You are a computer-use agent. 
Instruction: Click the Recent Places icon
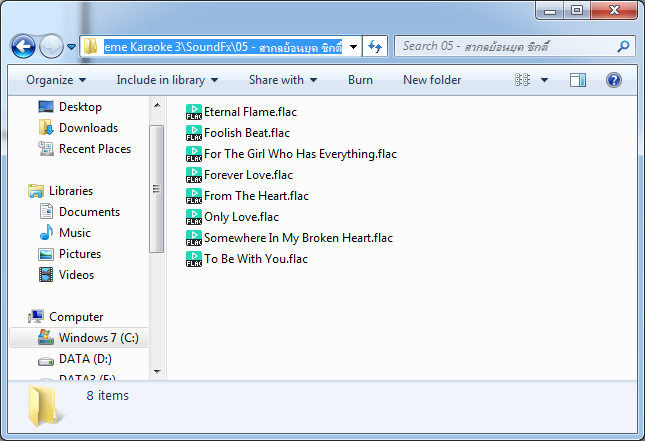coord(46,149)
